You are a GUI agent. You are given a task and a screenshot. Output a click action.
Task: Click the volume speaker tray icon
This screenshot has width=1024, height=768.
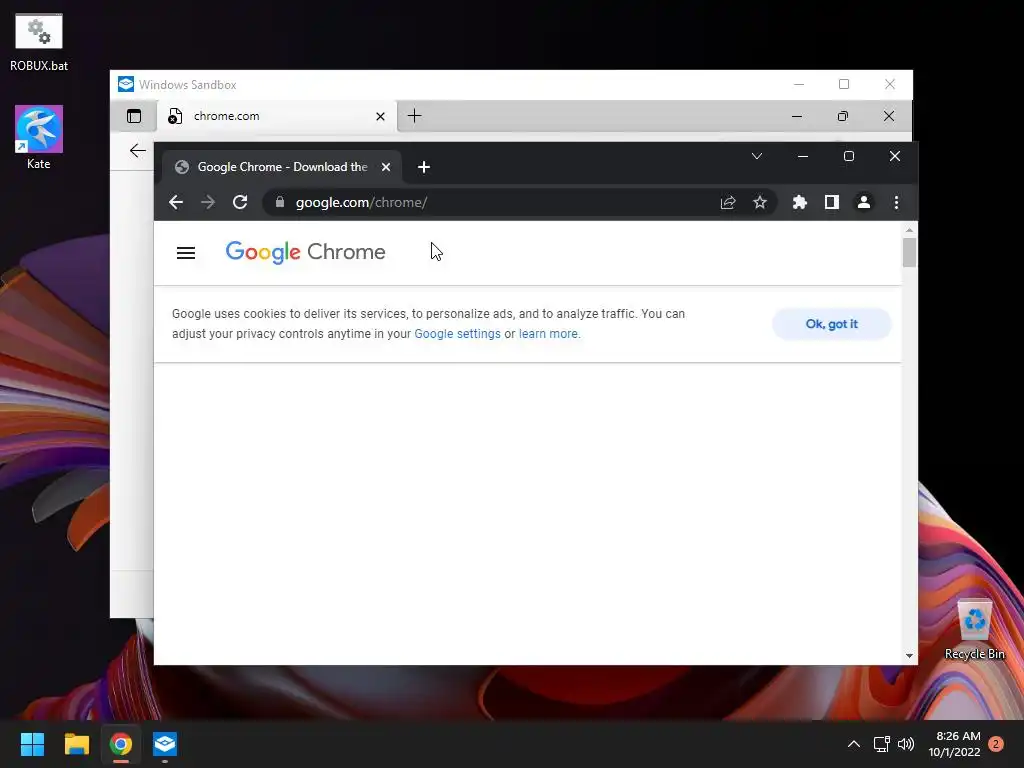click(906, 744)
